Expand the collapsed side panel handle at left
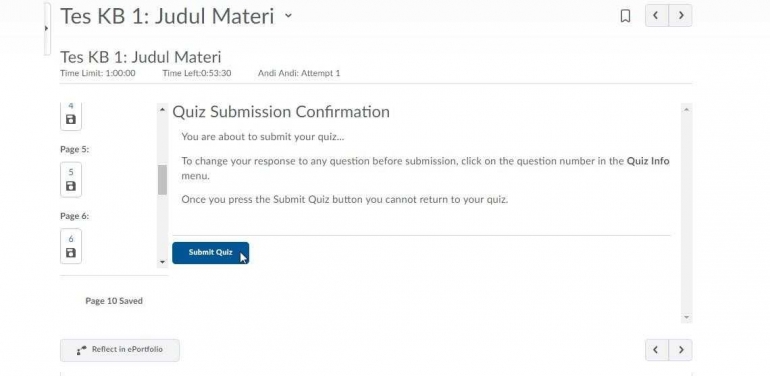Screen dimensions: 770x376 point(47,28)
